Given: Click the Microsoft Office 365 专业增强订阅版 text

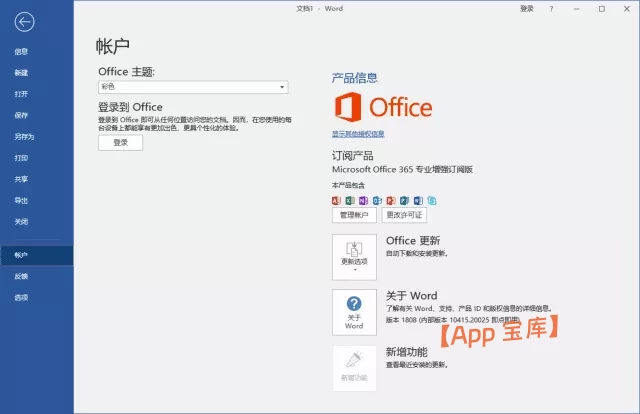Looking at the screenshot, I should pyautogui.click(x=402, y=169).
